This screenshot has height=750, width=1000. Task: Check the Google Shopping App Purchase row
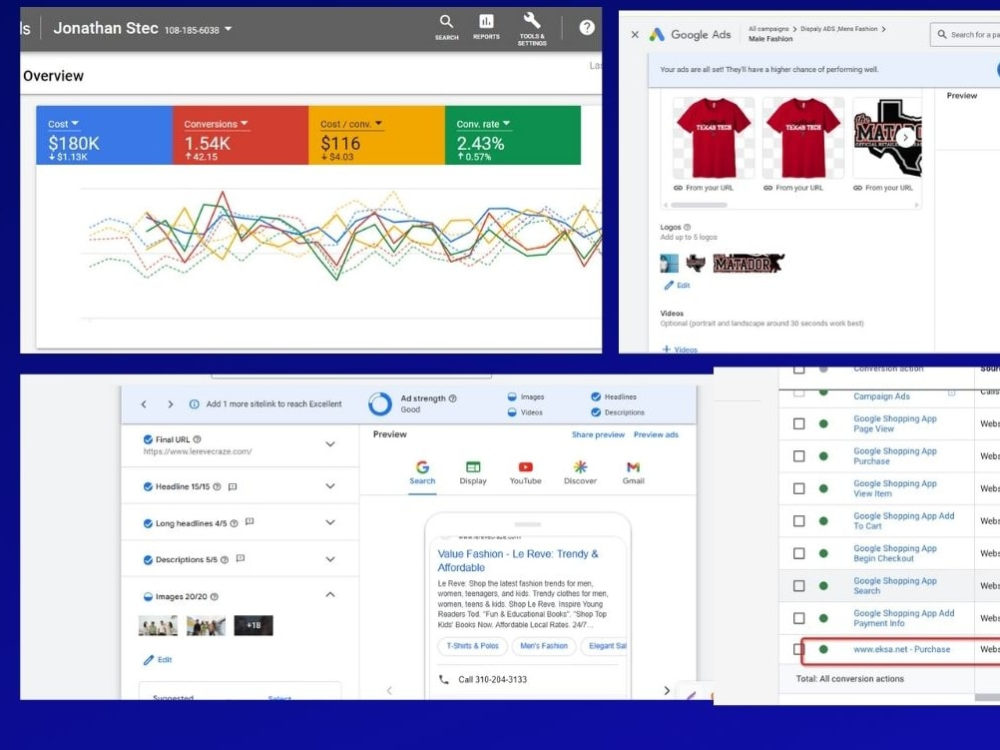pyautogui.click(x=799, y=456)
